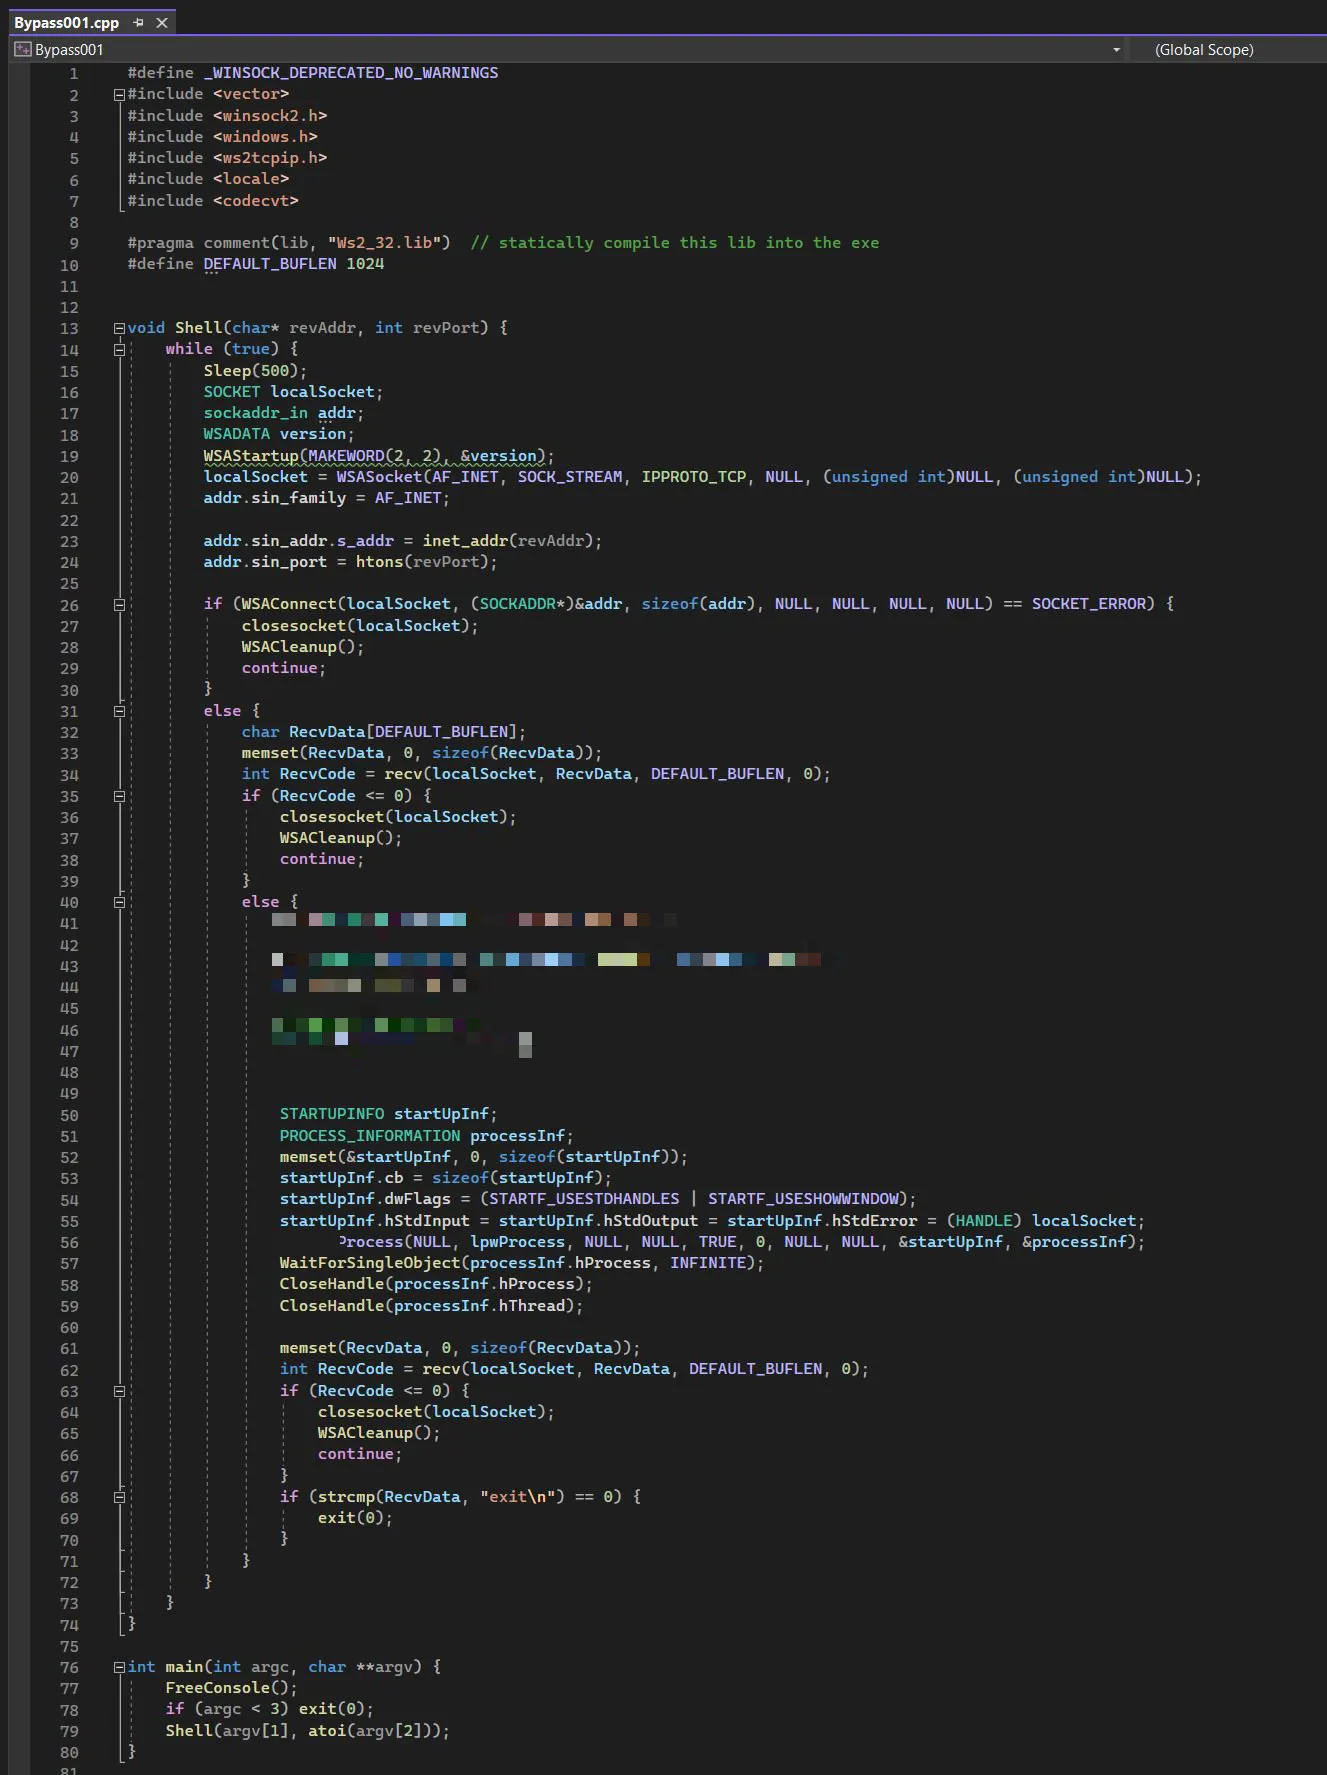Click the "Ws2_32.lib" string literal
Viewport: 1327px width, 1775px height.
pos(389,243)
